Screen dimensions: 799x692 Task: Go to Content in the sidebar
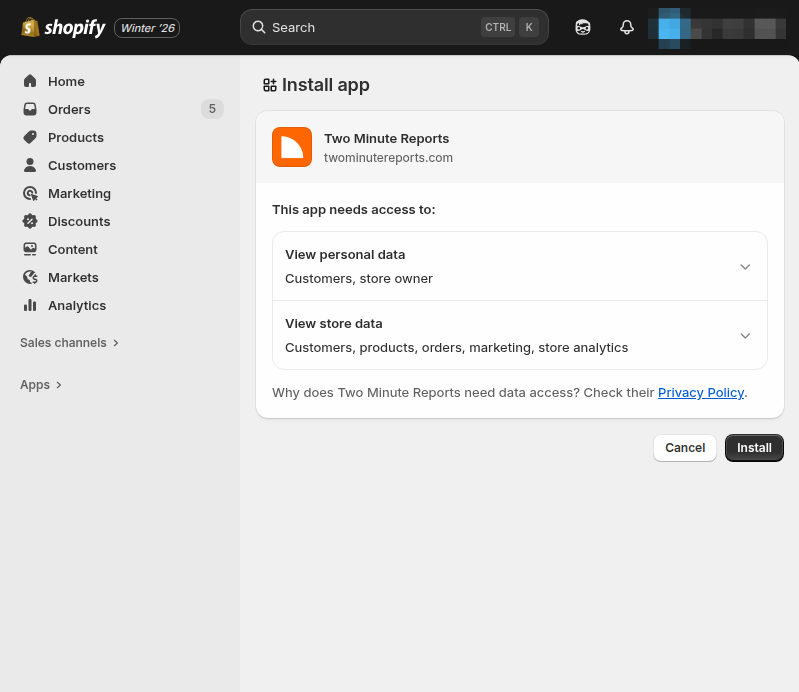pos(72,249)
